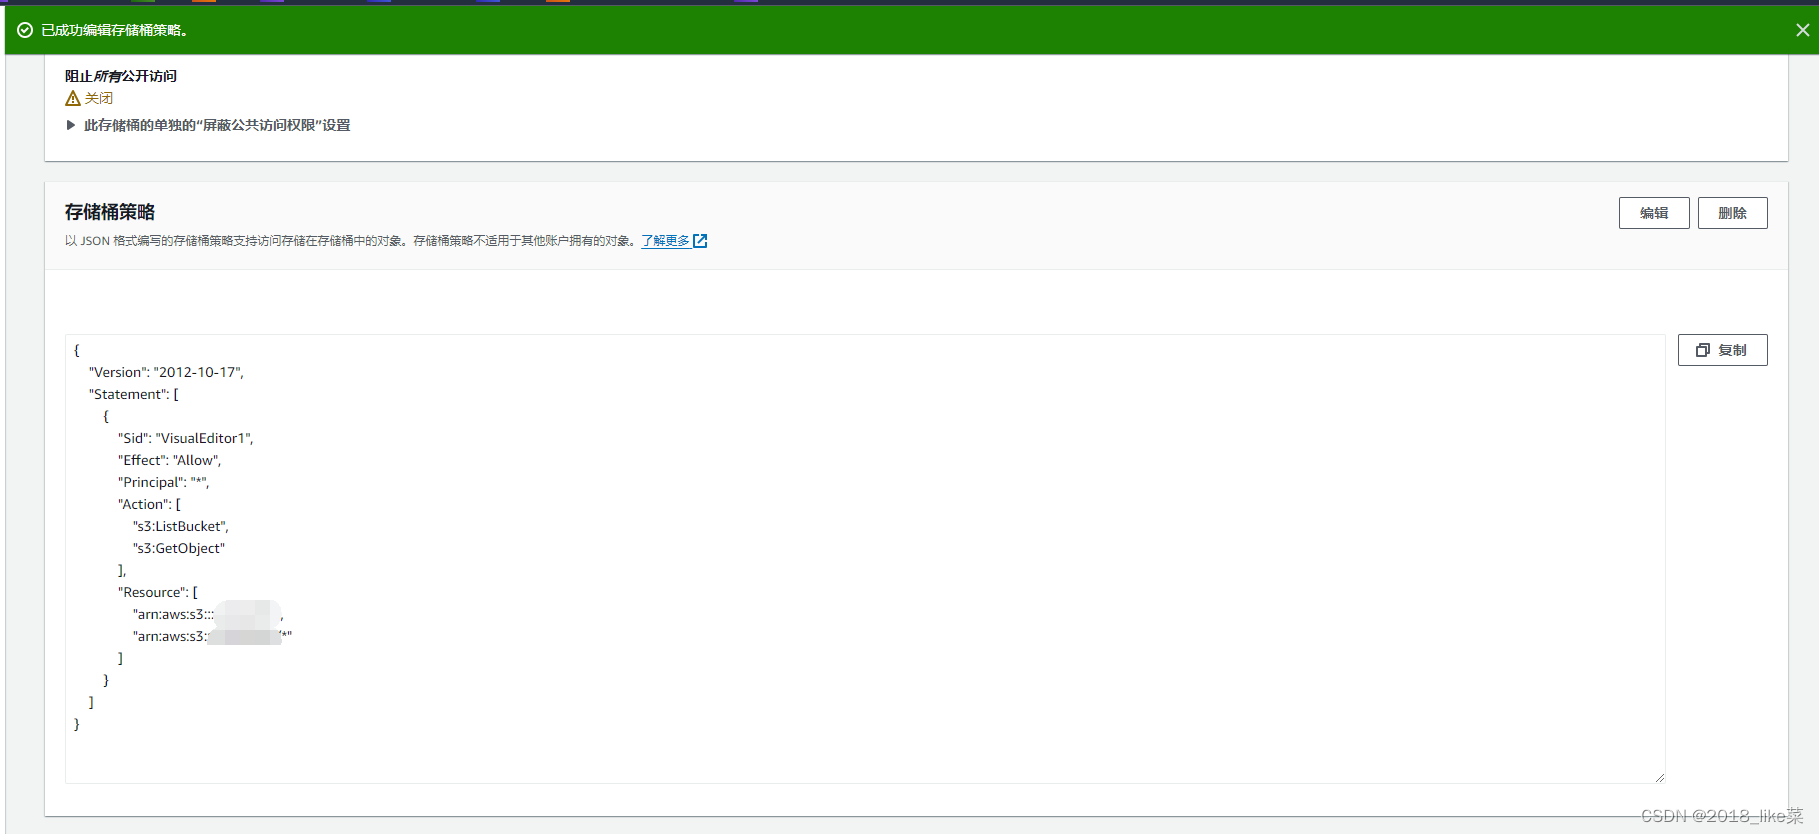Click the success checkmark icon in banner
Screen dimensions: 1819x834
(25, 30)
